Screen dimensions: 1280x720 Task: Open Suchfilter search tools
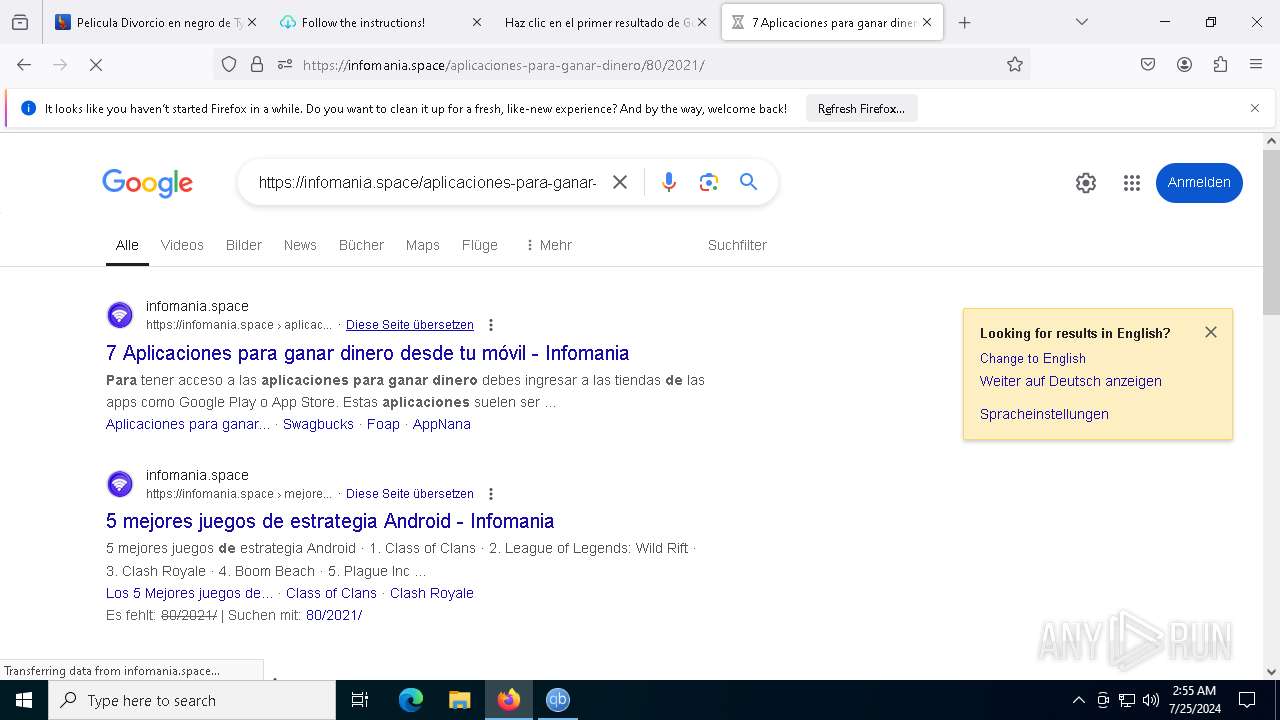click(x=737, y=245)
